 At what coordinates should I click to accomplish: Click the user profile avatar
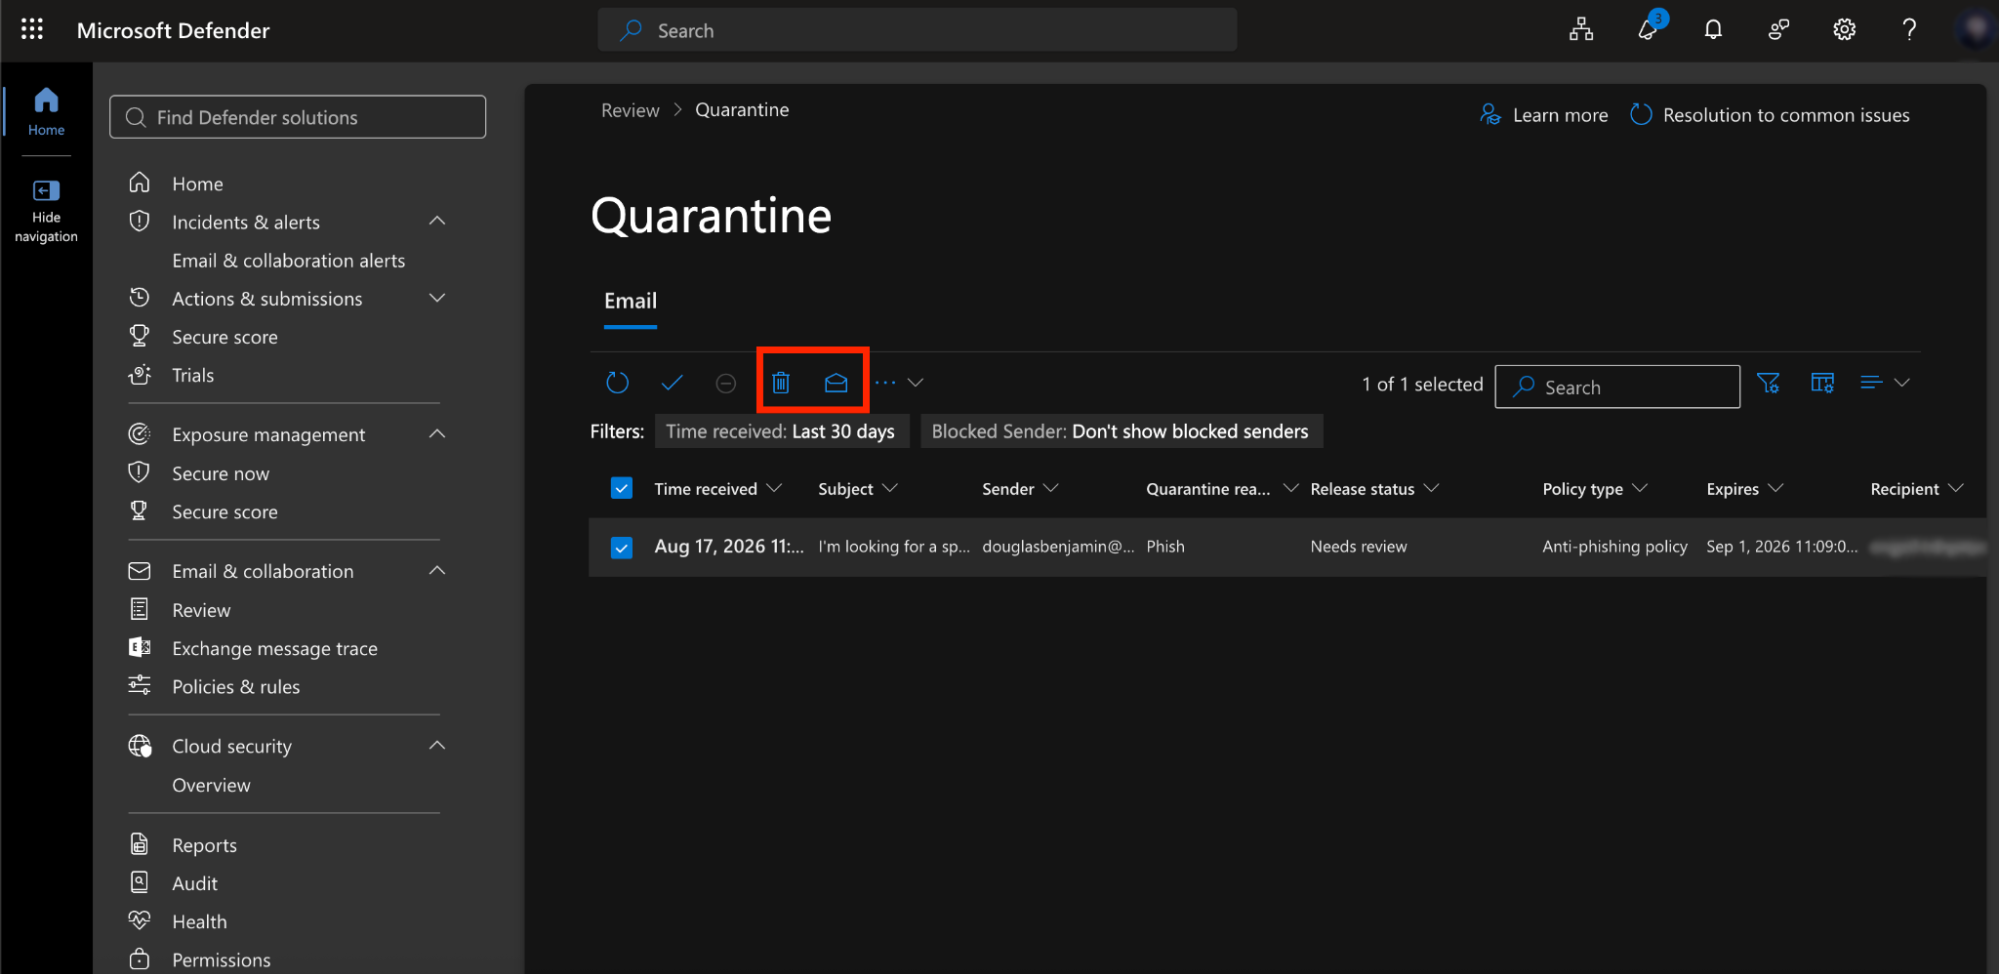(x=1975, y=29)
